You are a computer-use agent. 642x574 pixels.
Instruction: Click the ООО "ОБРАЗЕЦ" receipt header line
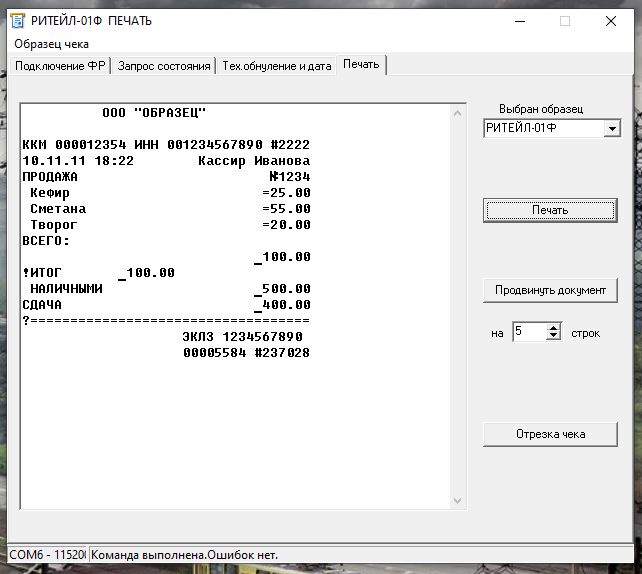point(154,113)
